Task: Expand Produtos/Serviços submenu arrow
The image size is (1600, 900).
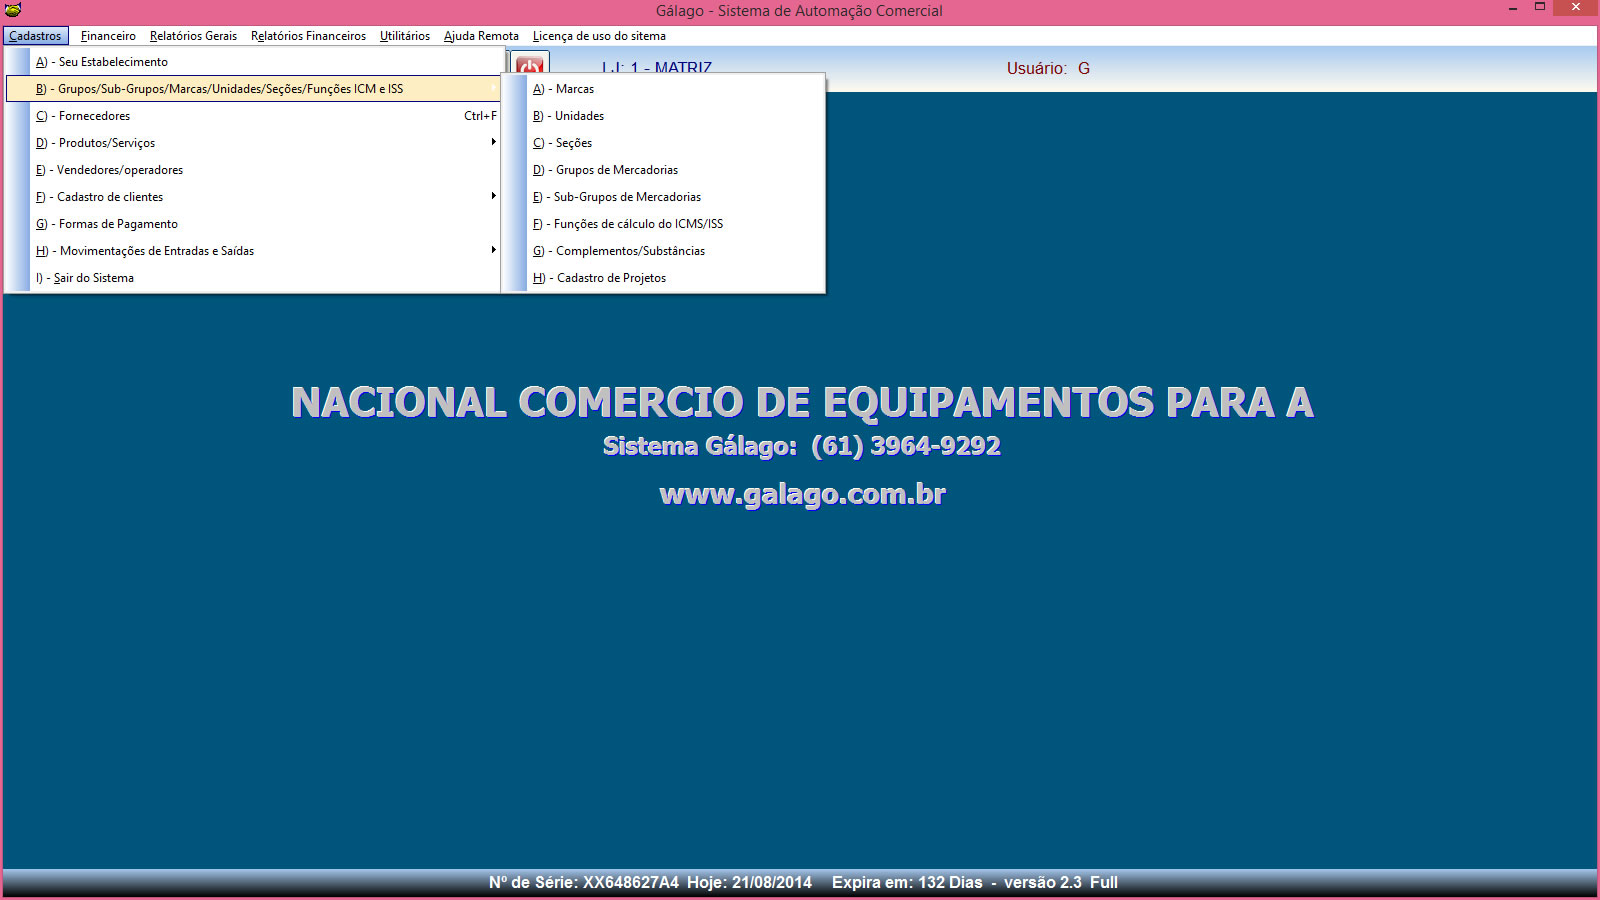Action: [x=493, y=142]
